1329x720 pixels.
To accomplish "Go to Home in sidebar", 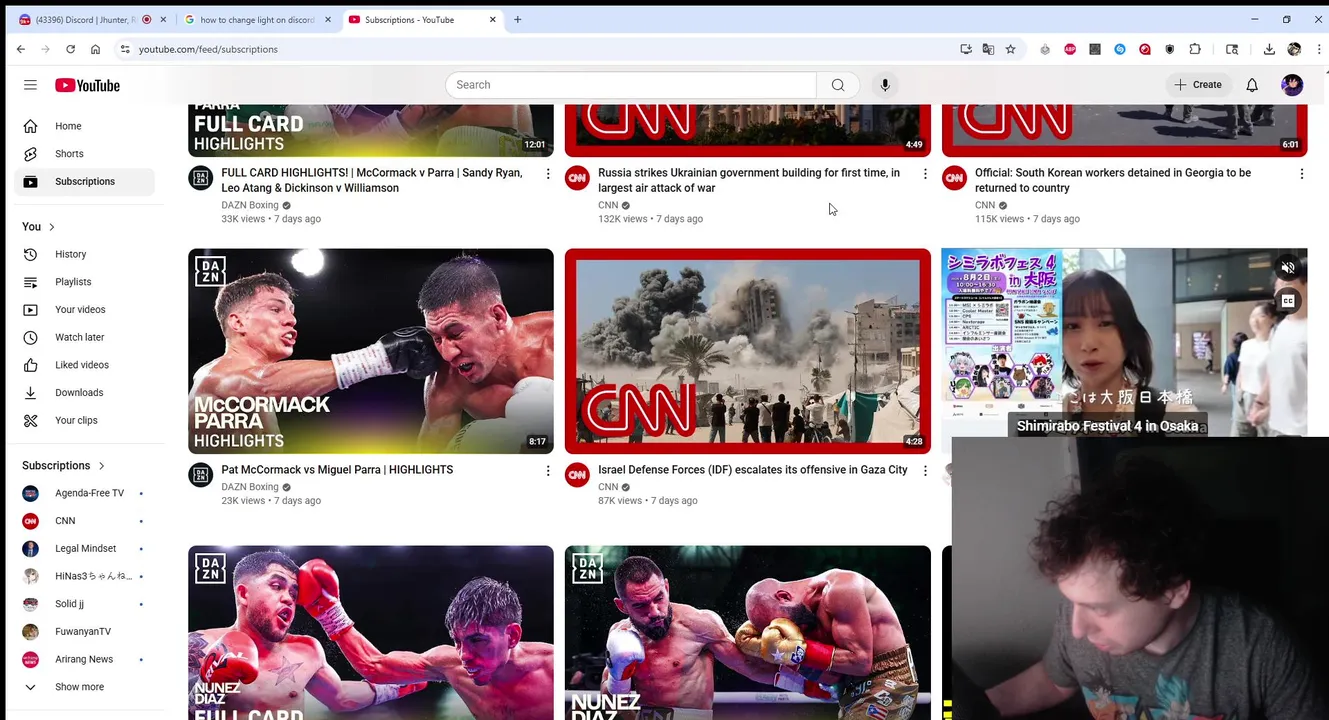I will 85,126.
